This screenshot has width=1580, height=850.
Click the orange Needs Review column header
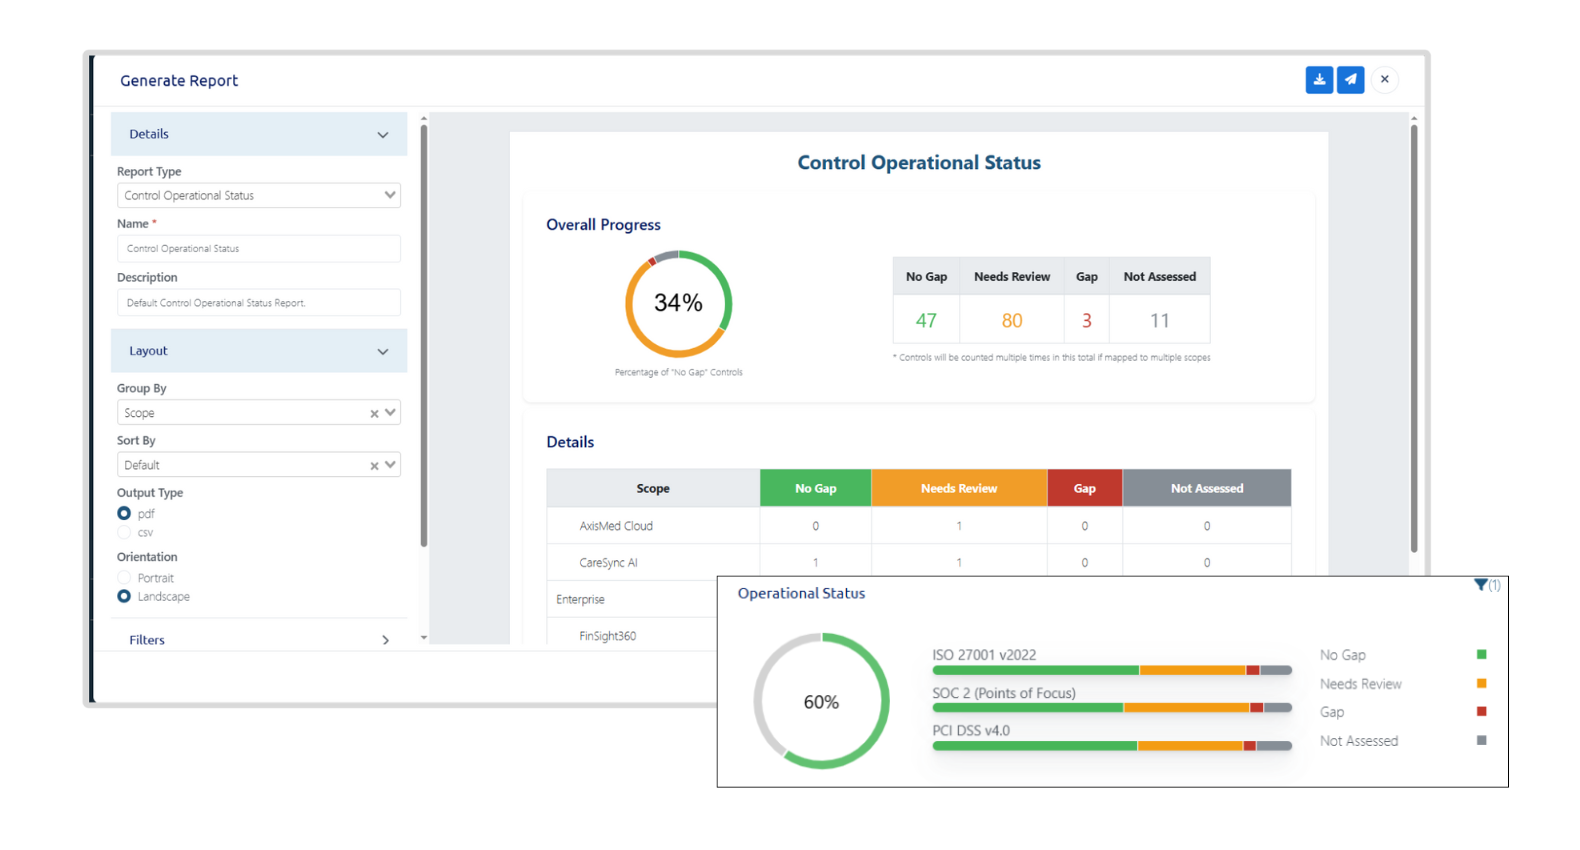(x=959, y=488)
